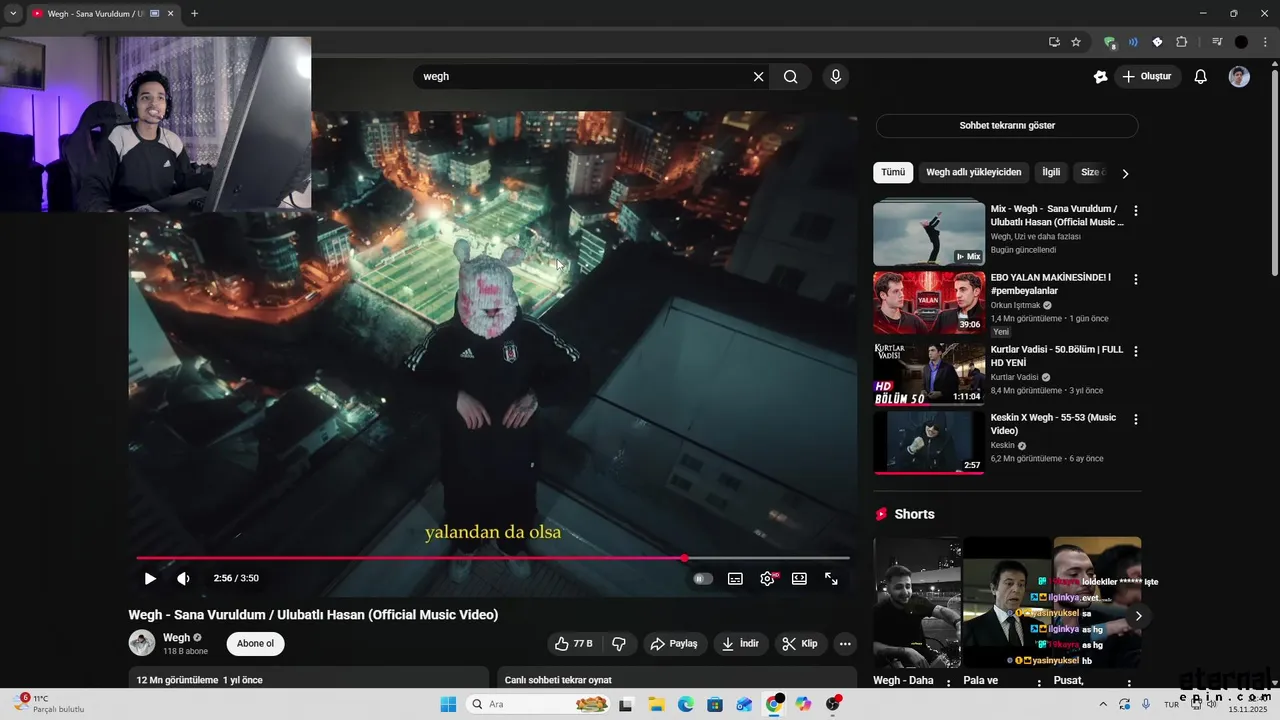Open the media controls icon in toolbar
1280x720 pixels.
click(1217, 42)
